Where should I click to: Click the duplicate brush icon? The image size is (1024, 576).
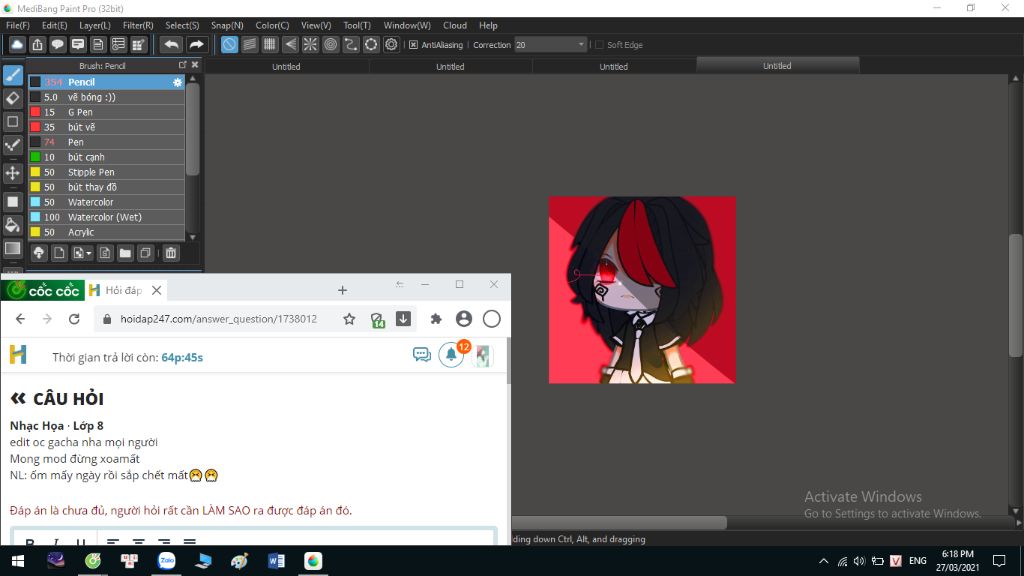[x=146, y=253]
